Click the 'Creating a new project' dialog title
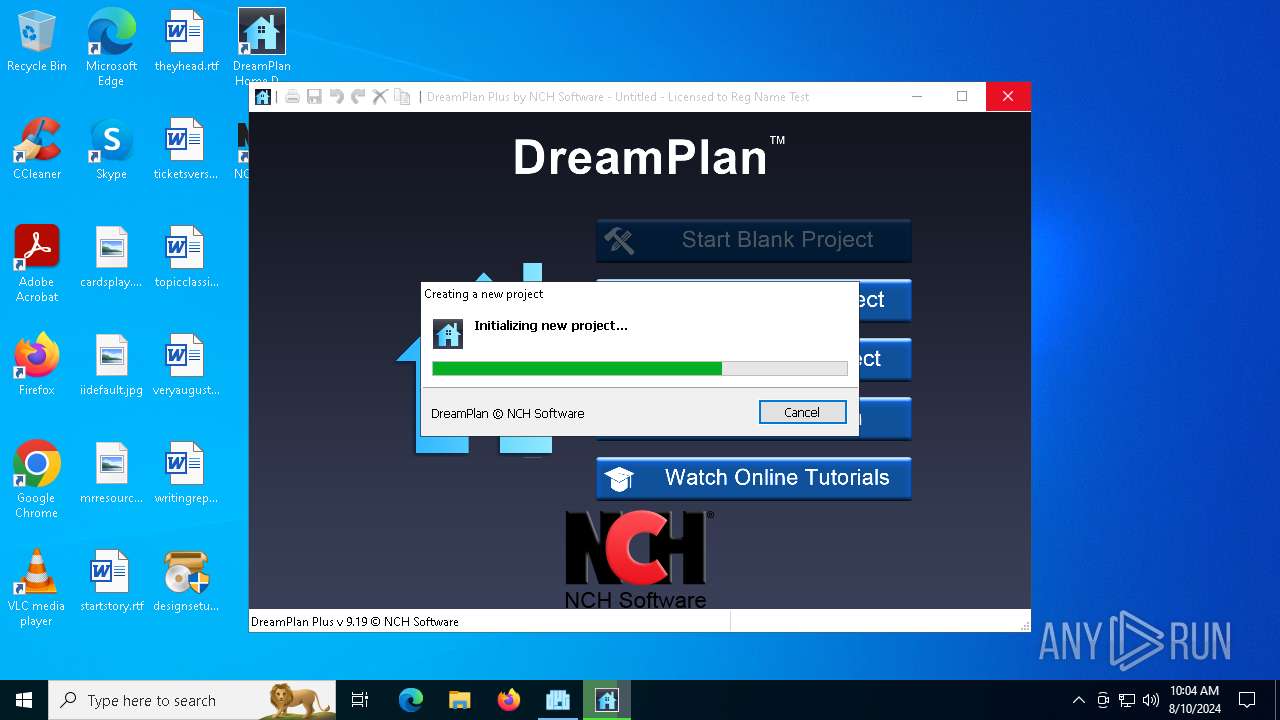The height and width of the screenshot is (720, 1280). [484, 294]
